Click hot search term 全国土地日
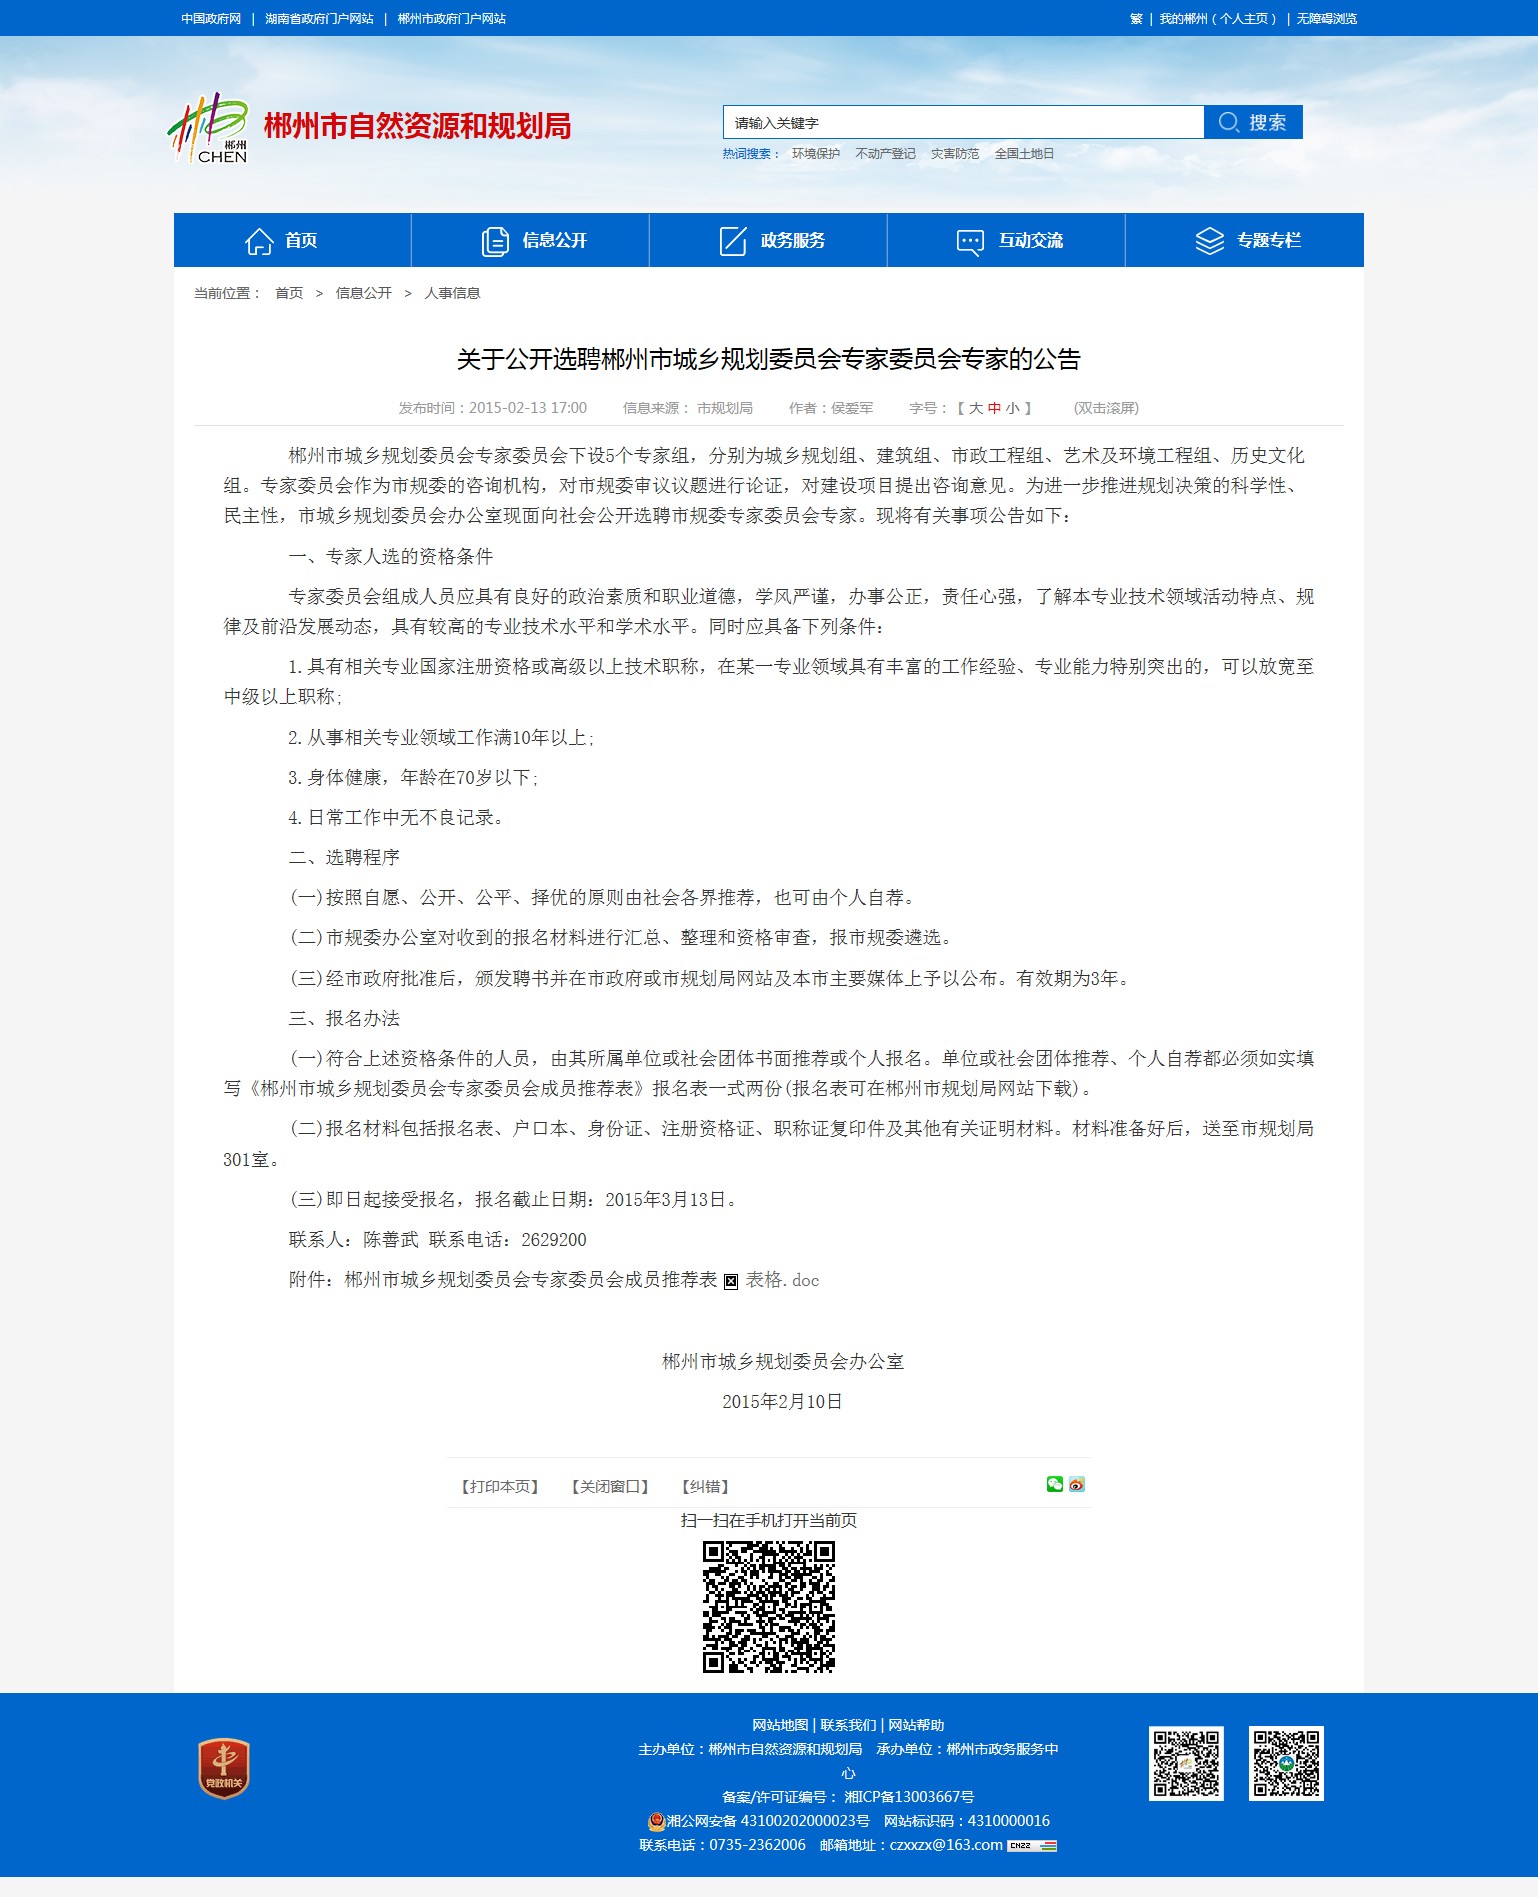The width and height of the screenshot is (1538, 1897). 1024,154
